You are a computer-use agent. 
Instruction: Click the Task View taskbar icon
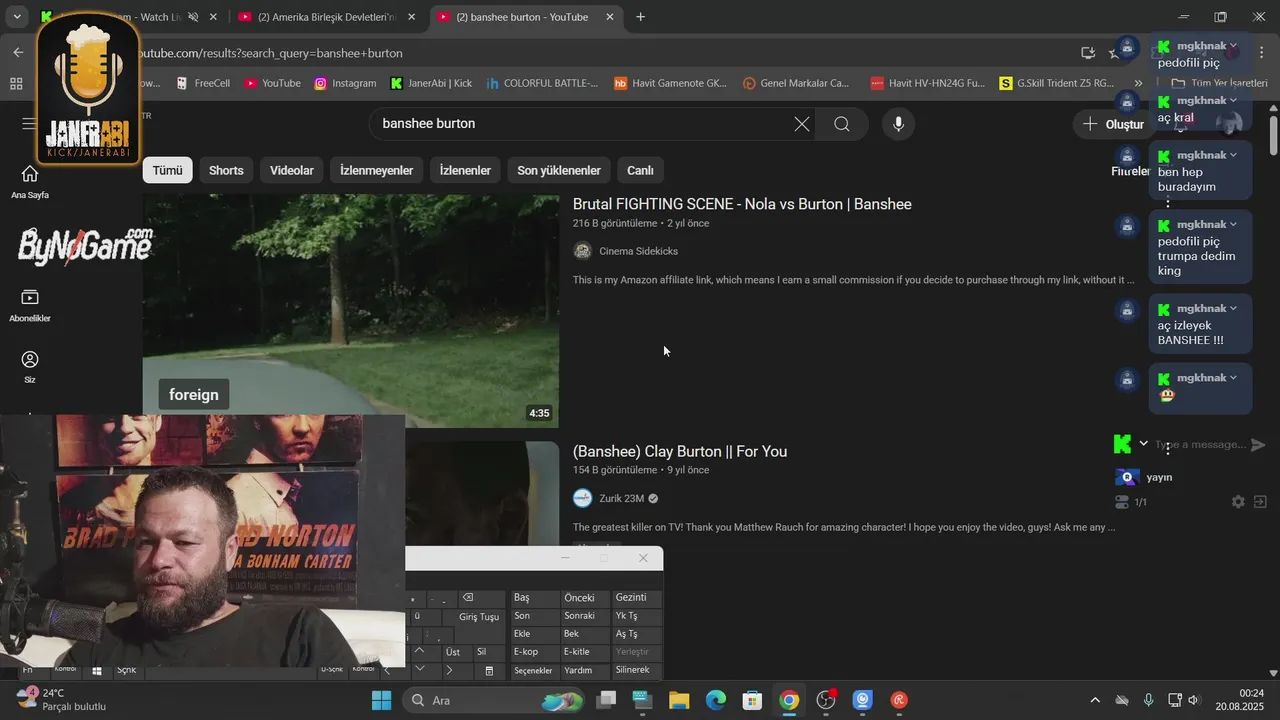[x=606, y=700]
